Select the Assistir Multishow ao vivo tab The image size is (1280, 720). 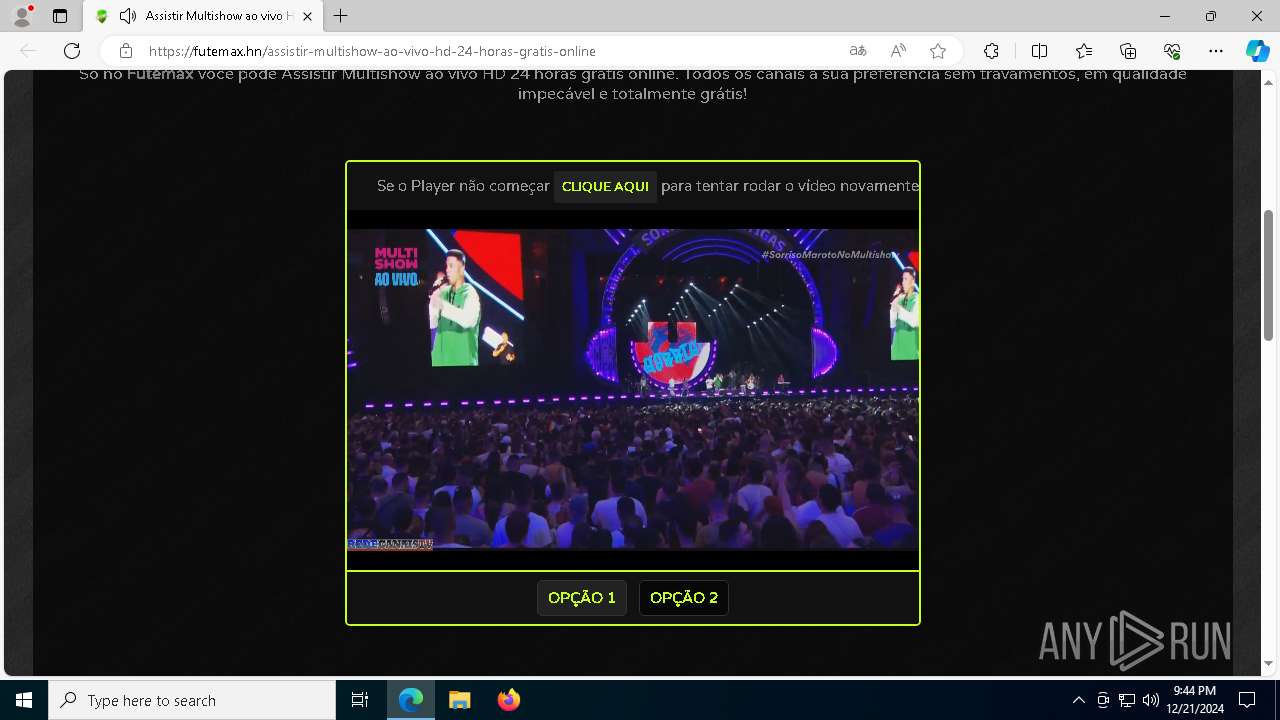coord(204,16)
